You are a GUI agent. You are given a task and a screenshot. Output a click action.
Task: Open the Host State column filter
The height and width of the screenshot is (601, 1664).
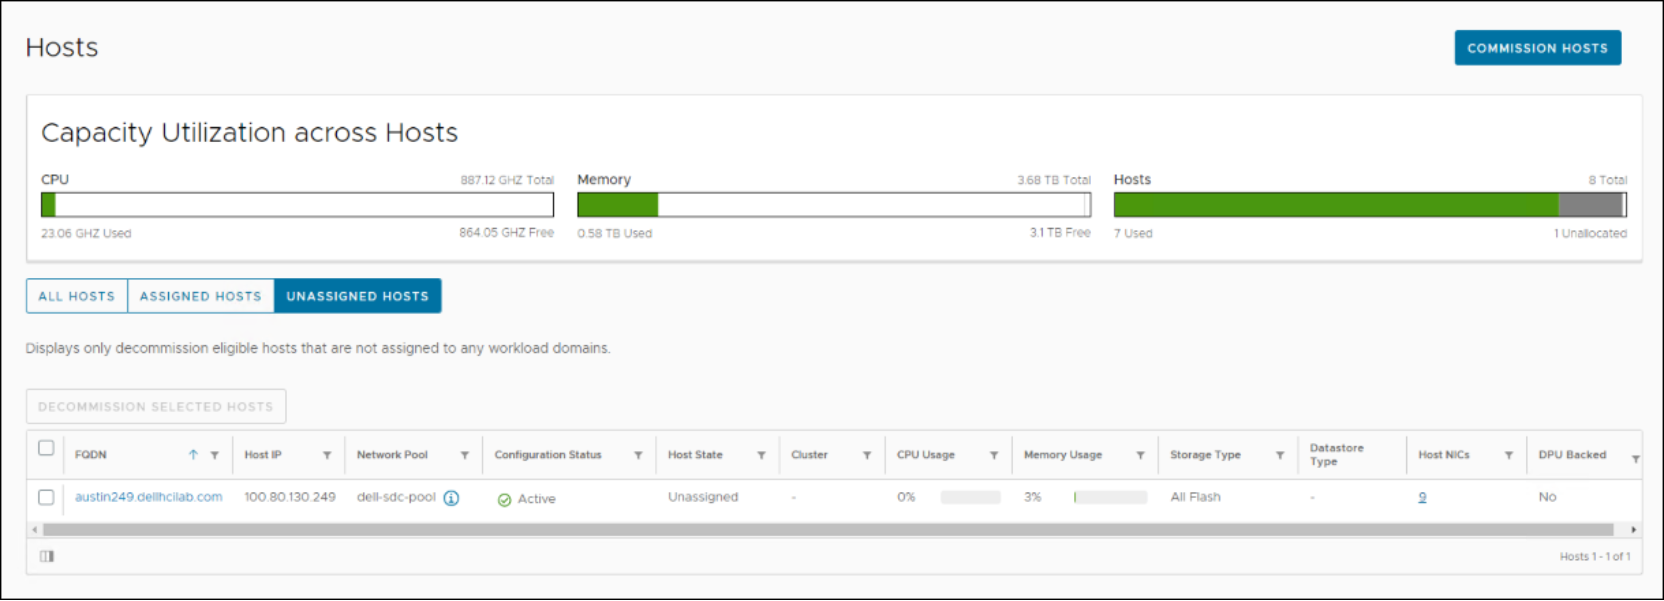tap(761, 456)
